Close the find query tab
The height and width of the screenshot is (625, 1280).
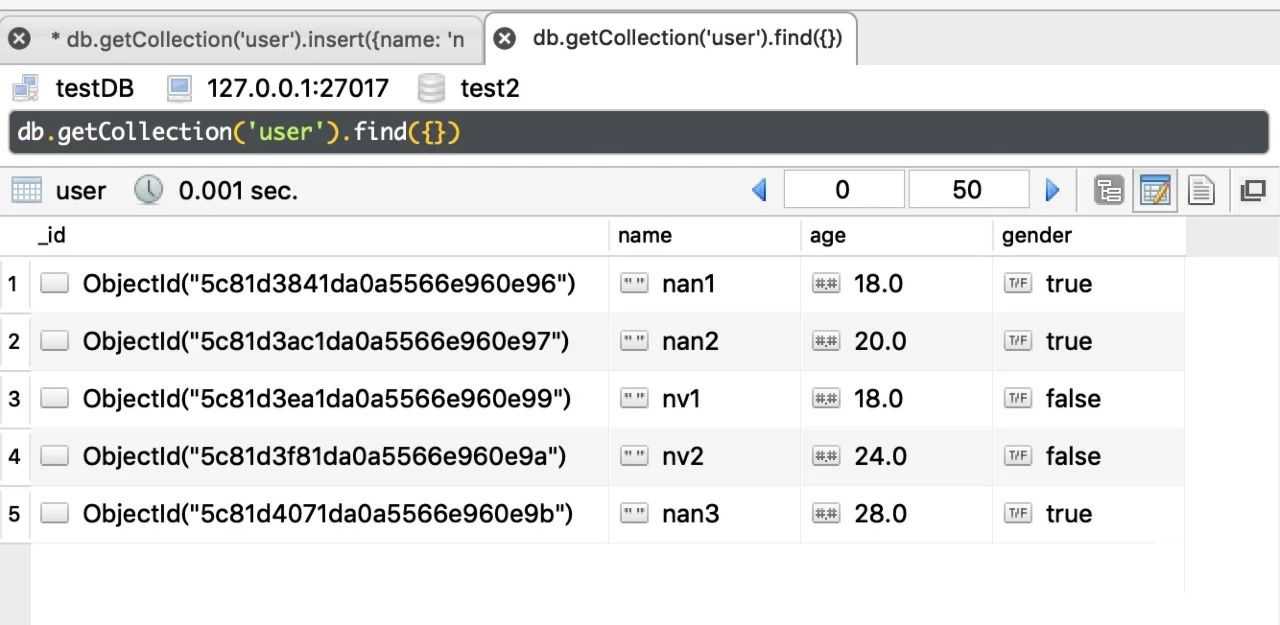click(x=505, y=38)
